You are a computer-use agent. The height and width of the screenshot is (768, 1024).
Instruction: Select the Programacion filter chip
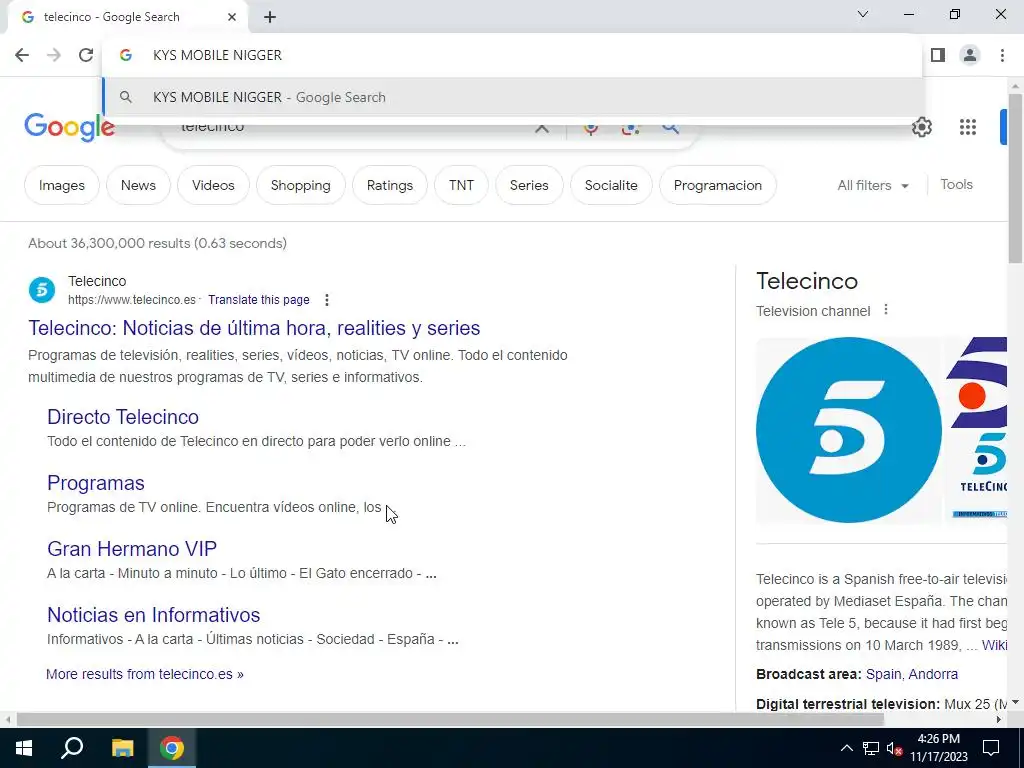pyautogui.click(x=718, y=185)
